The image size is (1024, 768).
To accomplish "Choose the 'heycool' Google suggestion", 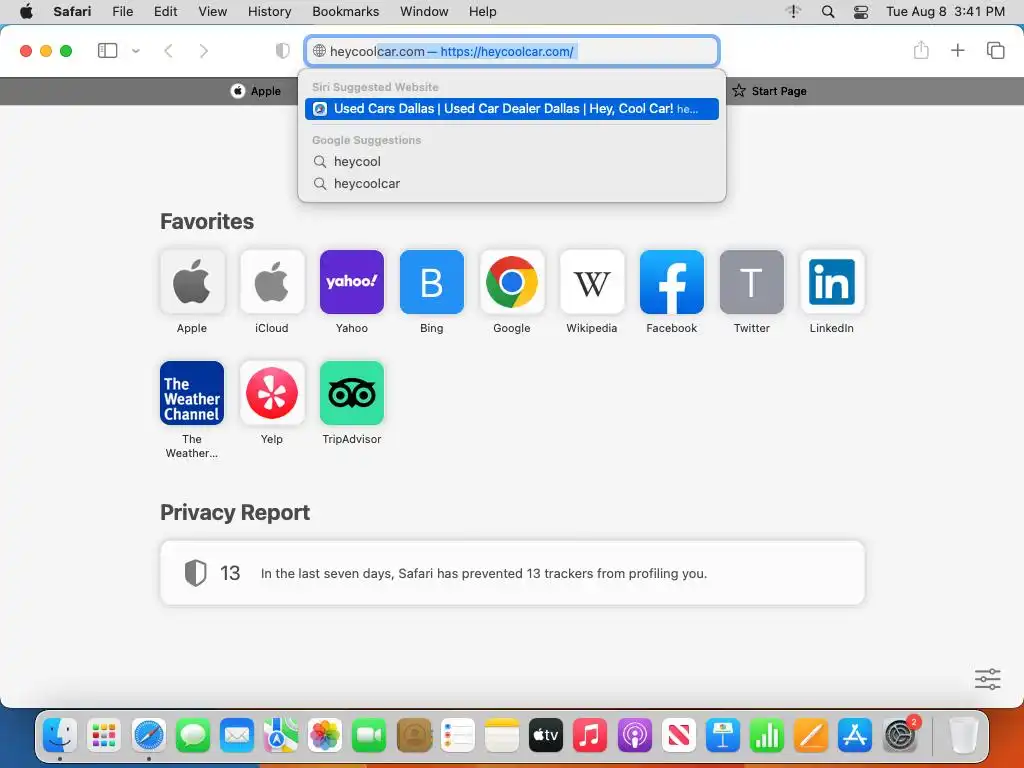I will (x=512, y=161).
